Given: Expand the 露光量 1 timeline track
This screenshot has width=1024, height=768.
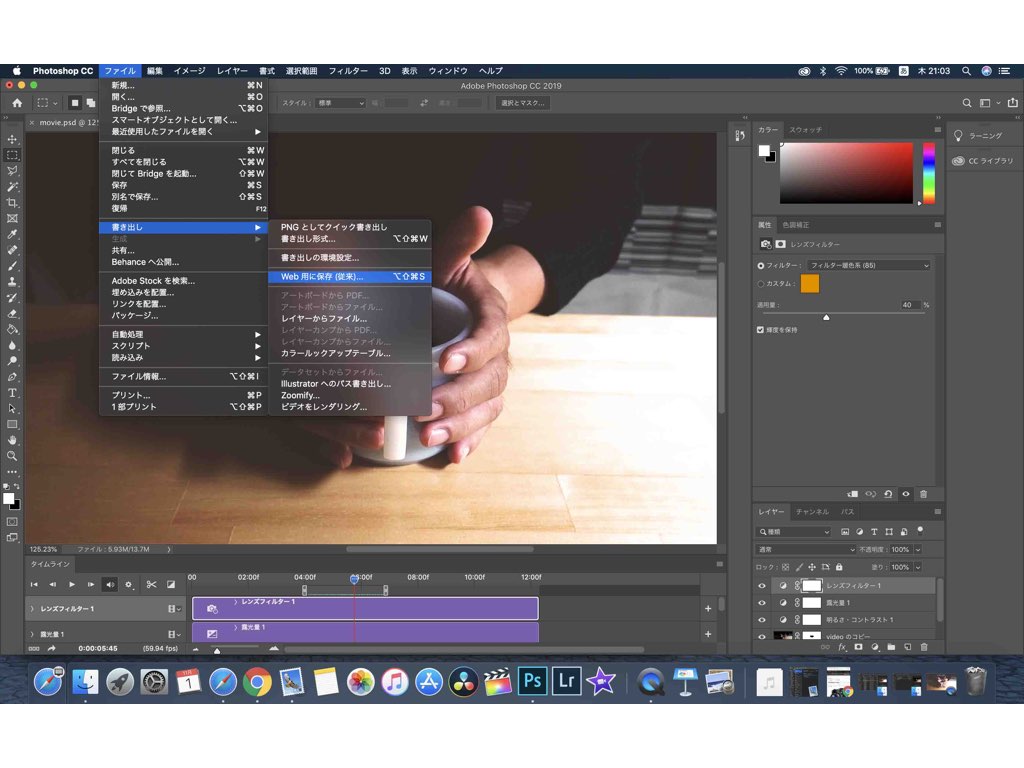Looking at the screenshot, I should coord(32,634).
